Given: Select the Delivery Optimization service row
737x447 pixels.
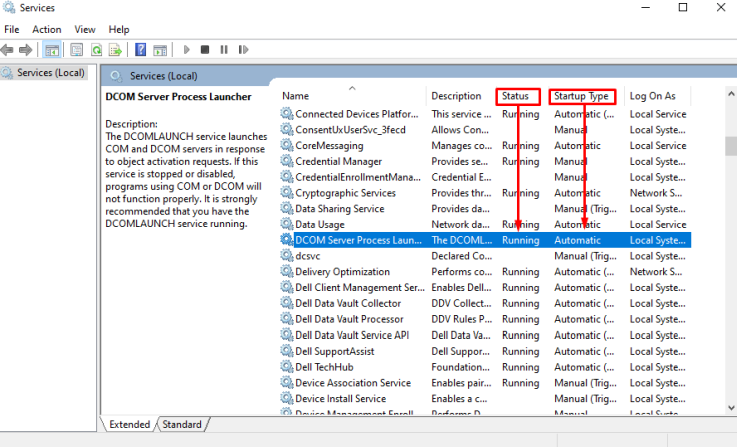Looking at the screenshot, I should coord(342,272).
